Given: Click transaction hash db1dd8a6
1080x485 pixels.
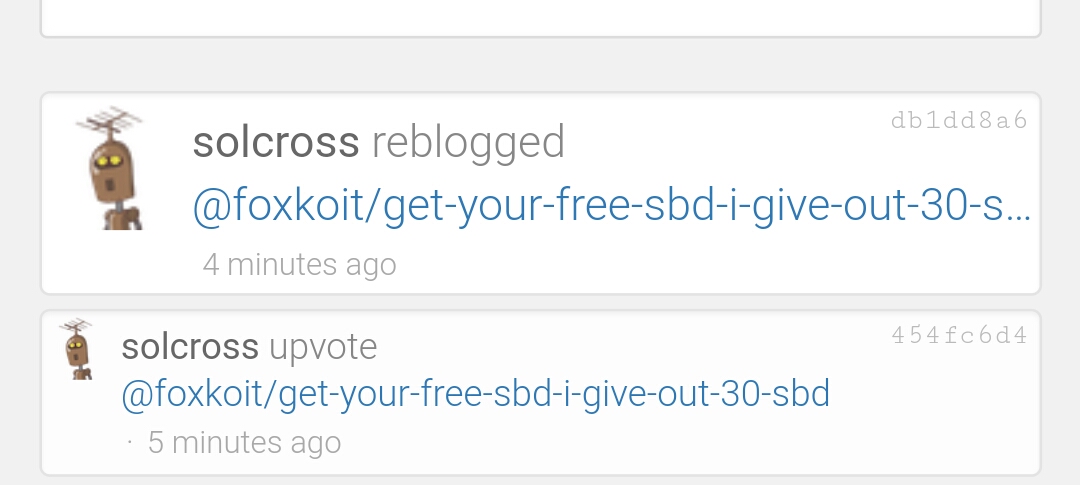Looking at the screenshot, I should point(959,121).
